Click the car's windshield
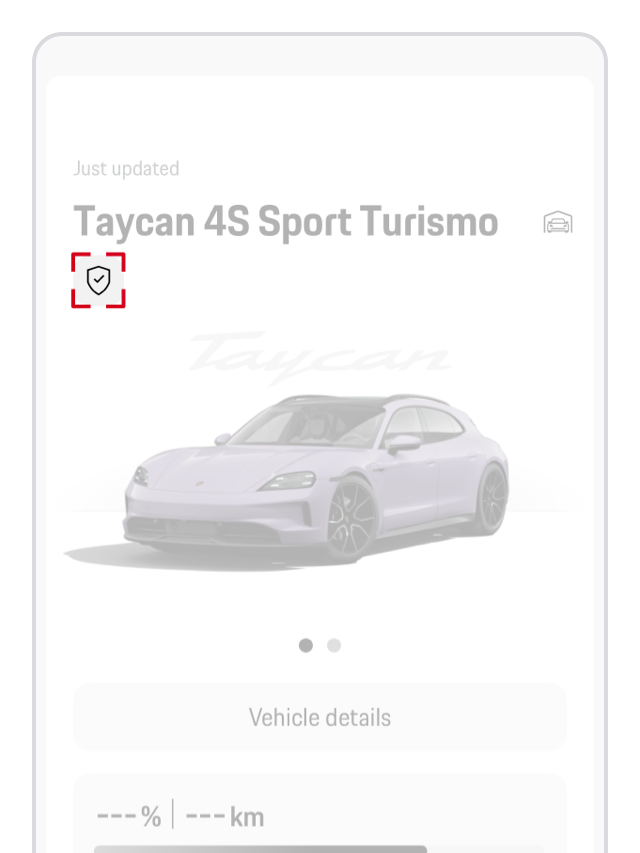Viewport: 640px width, 853px height. [x=305, y=427]
